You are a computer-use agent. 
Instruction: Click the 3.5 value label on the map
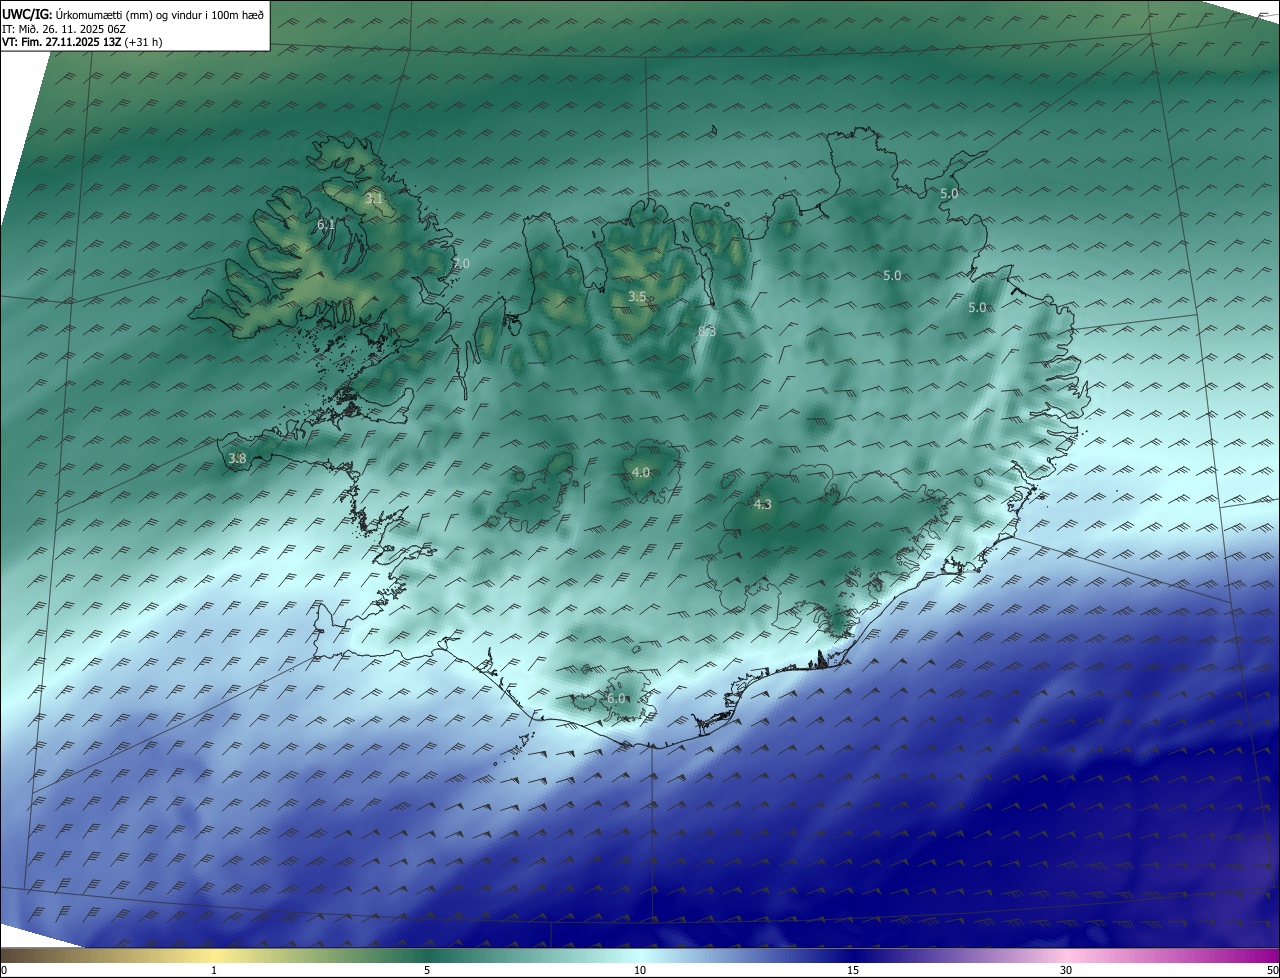(637, 296)
